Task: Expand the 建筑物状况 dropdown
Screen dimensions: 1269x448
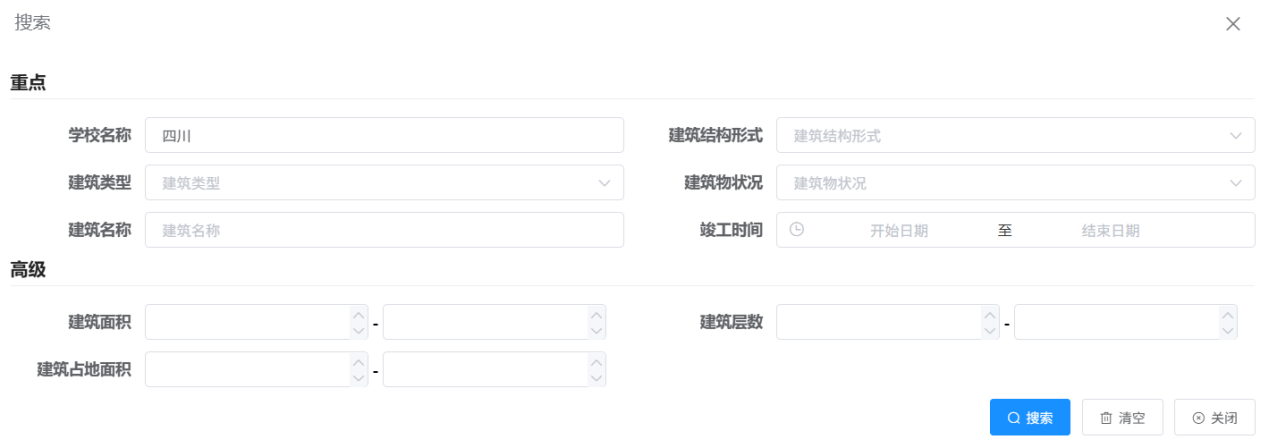Action: click(x=1234, y=183)
